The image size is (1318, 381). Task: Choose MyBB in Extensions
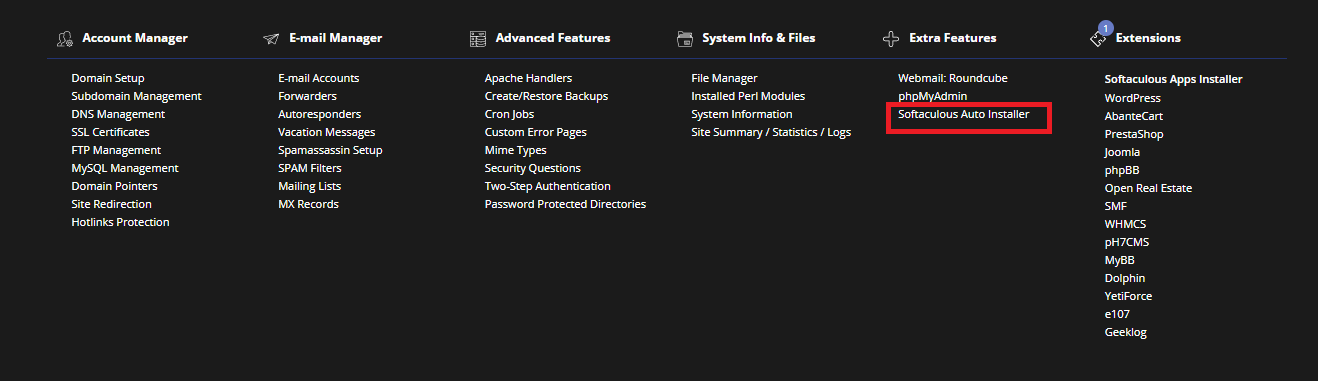[1120, 260]
